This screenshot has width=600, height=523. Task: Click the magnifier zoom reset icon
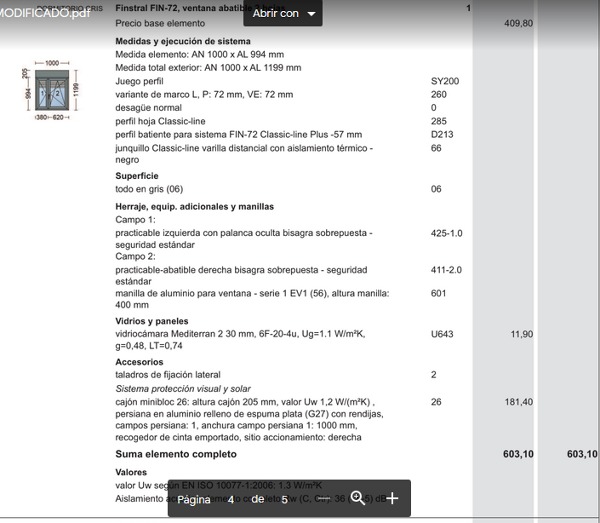(357, 498)
